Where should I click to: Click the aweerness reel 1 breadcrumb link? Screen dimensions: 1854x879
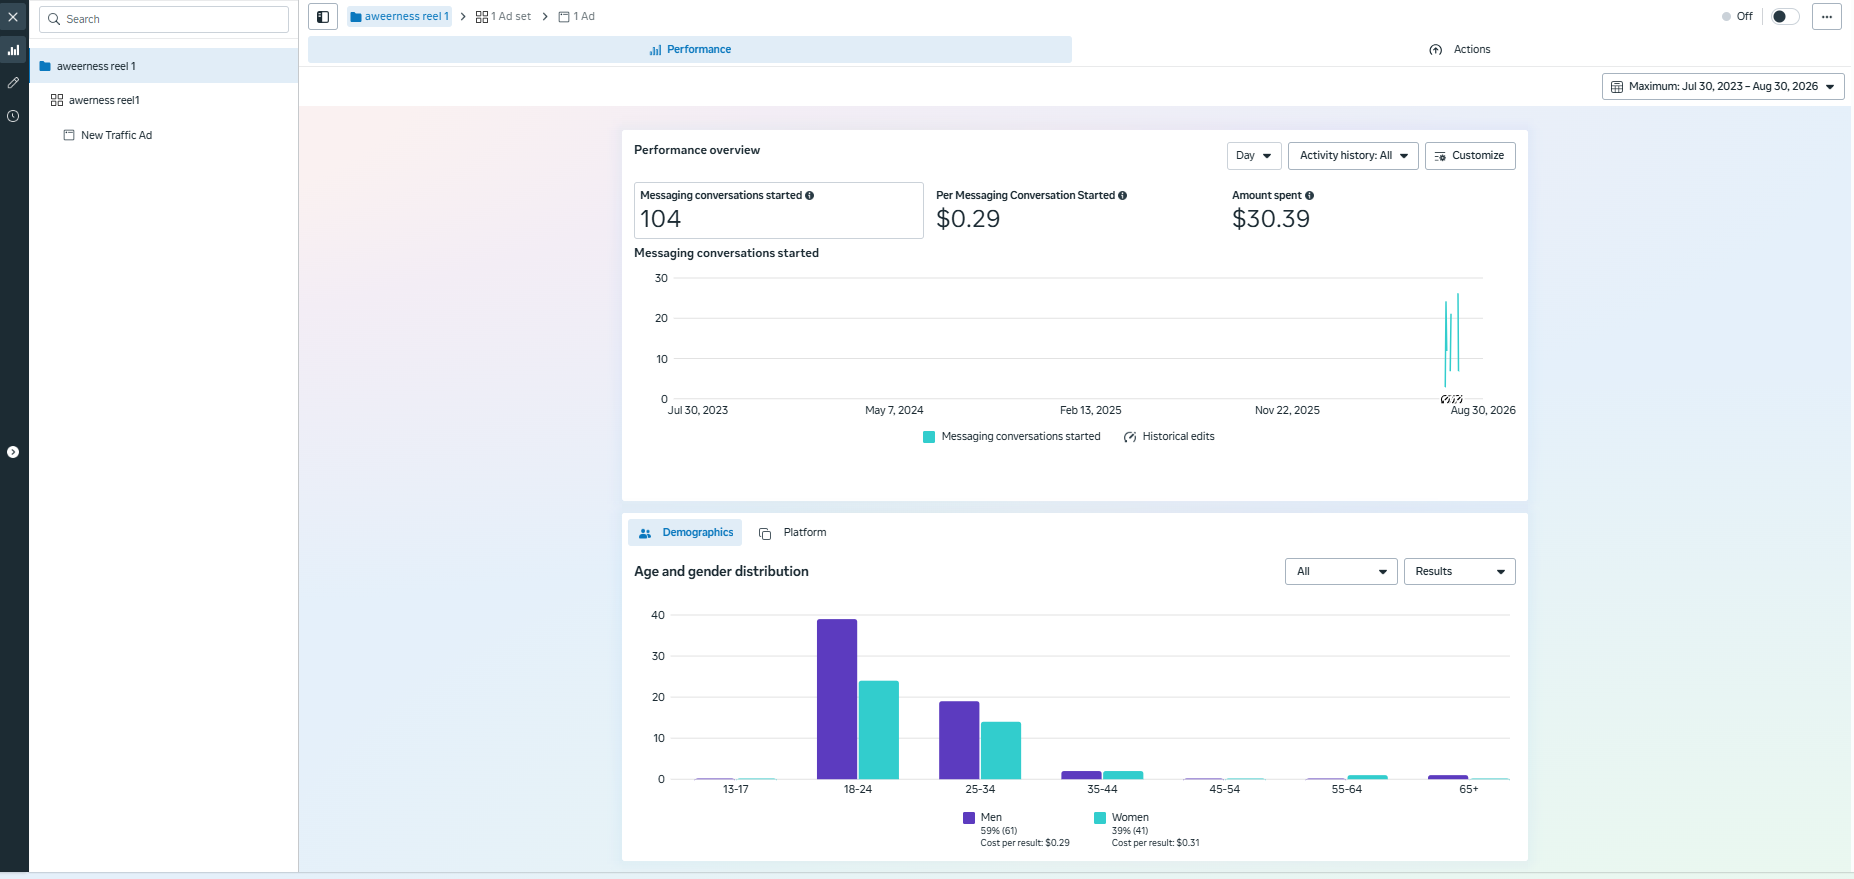[x=400, y=17]
